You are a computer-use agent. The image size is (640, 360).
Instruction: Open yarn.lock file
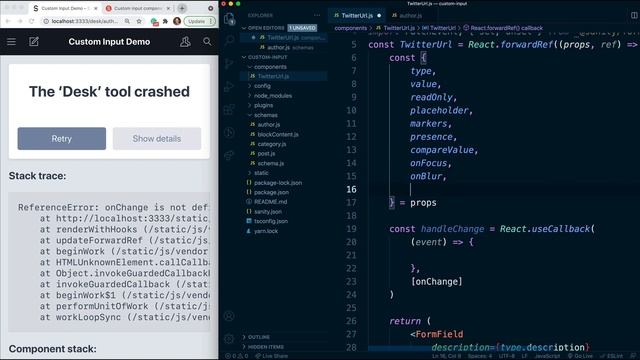(x=266, y=231)
